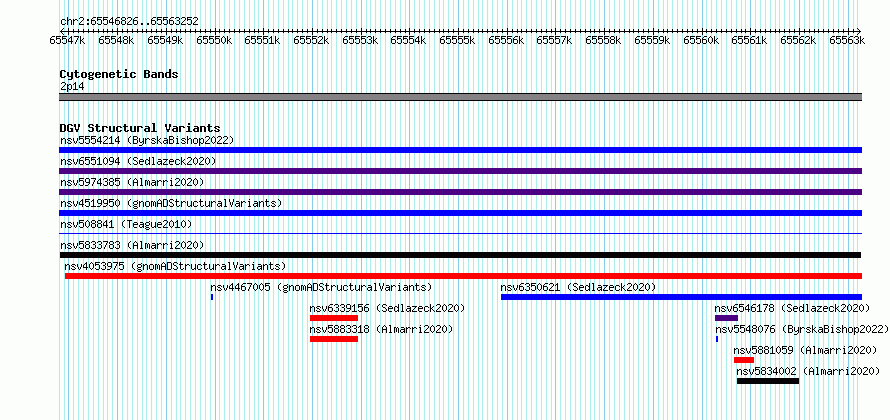Click the nsv508841 (Teague2010) label
The height and width of the screenshot is (420, 890).
(x=126, y=224)
